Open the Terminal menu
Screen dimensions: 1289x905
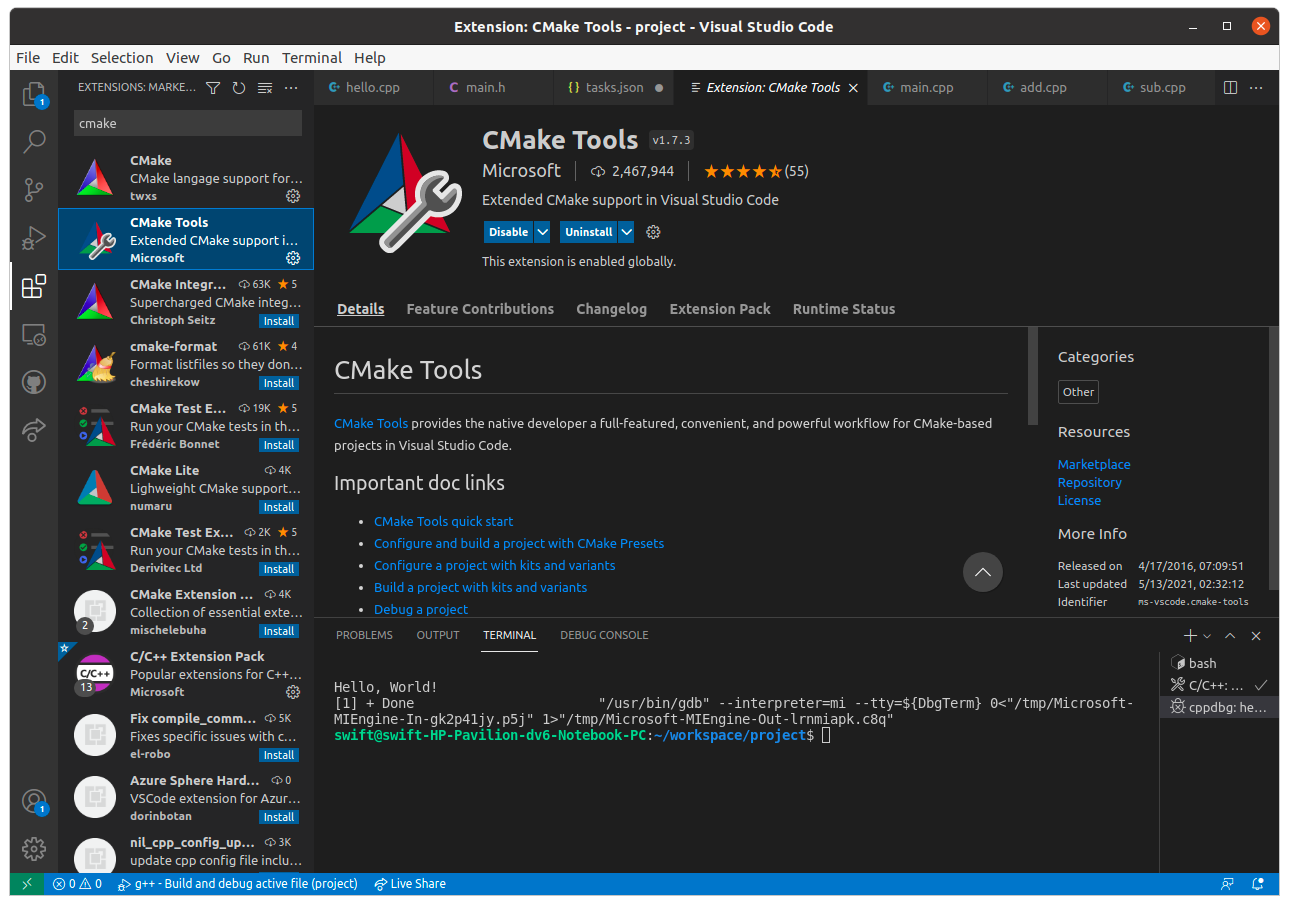point(312,58)
